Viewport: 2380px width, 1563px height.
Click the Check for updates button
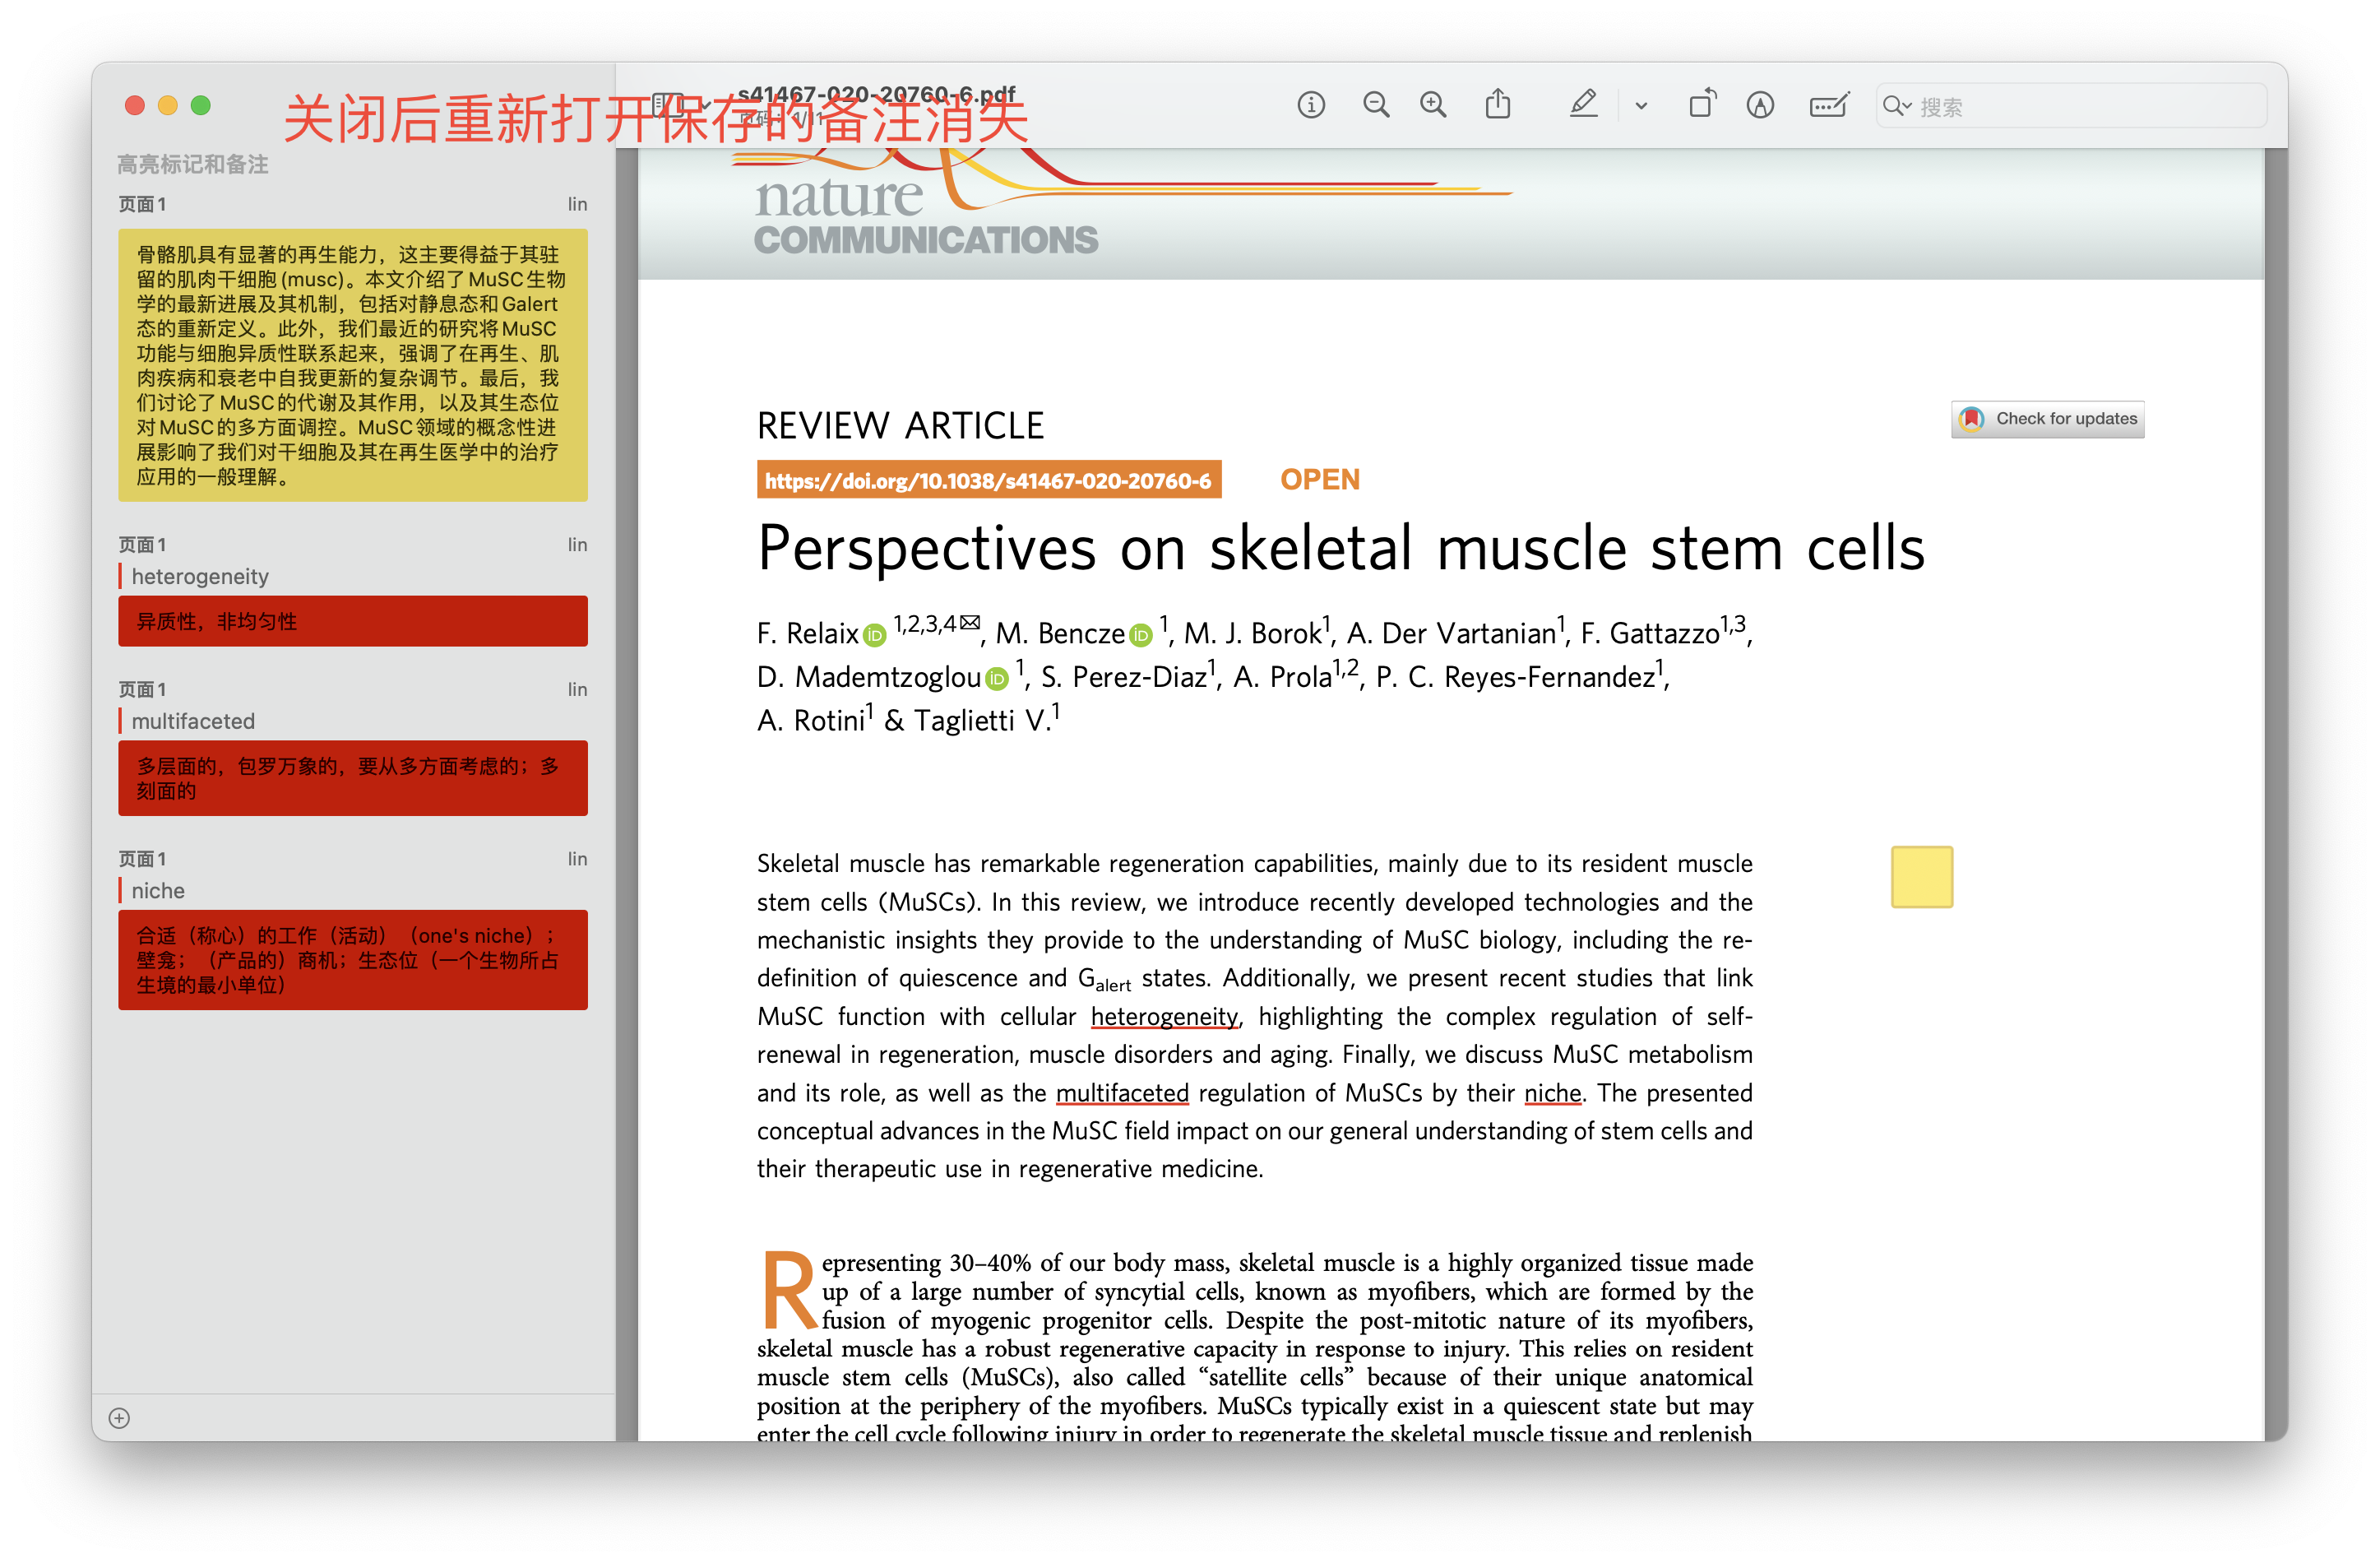pos(2047,419)
